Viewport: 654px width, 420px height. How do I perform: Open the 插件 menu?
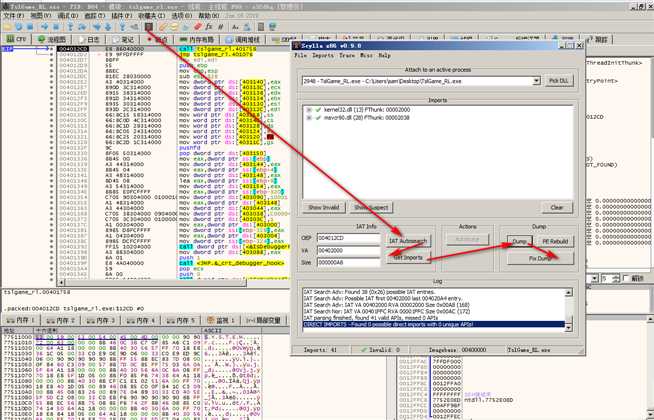[x=122, y=16]
